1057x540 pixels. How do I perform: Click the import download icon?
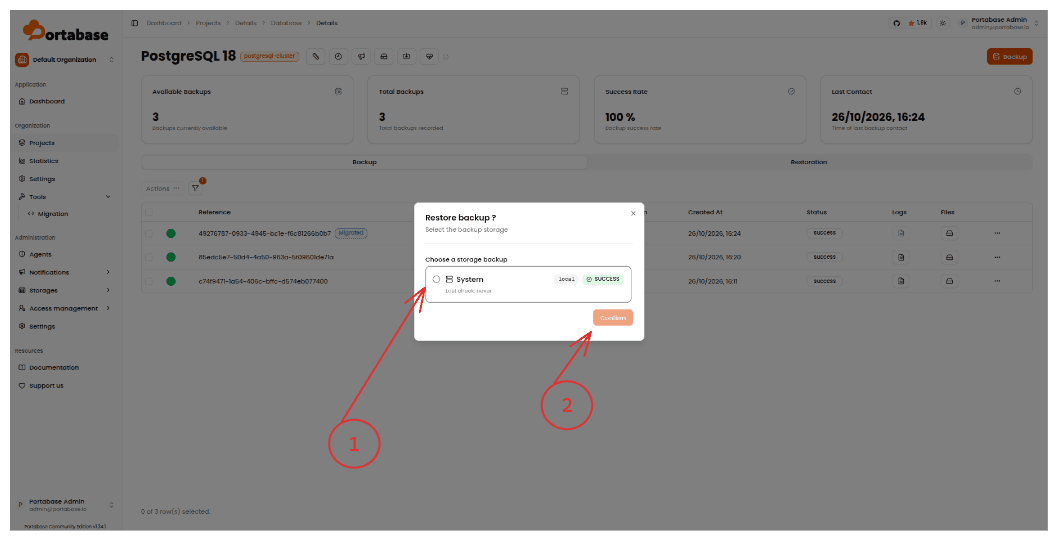point(406,57)
